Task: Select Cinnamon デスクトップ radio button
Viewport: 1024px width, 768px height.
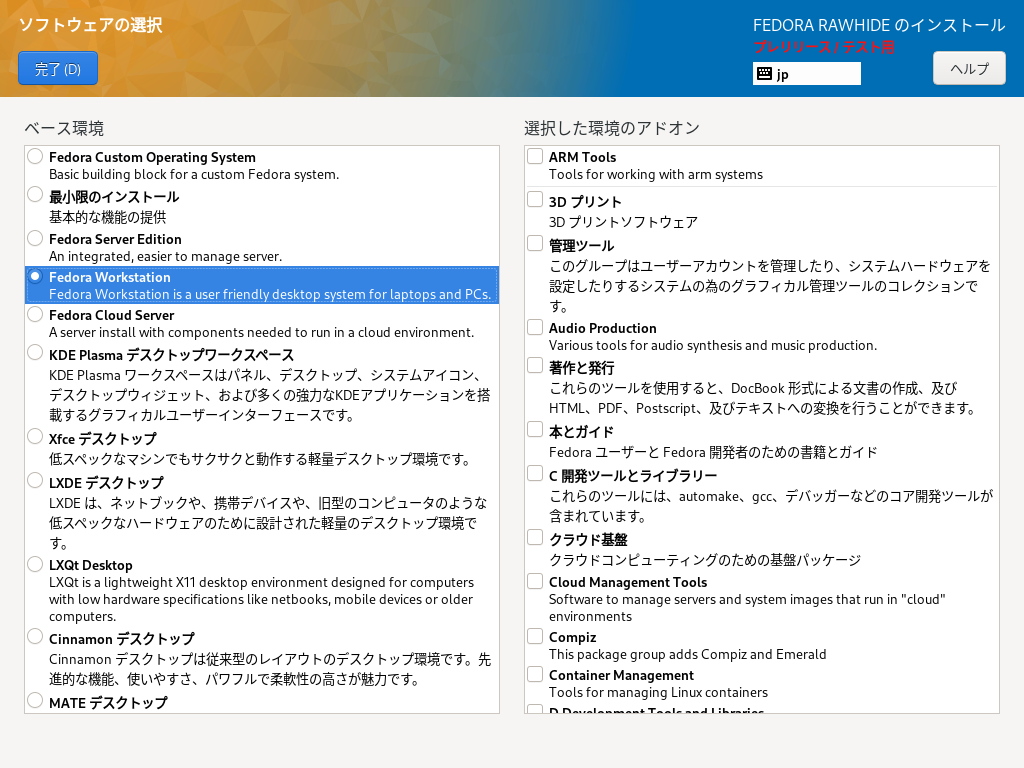Action: pos(35,637)
